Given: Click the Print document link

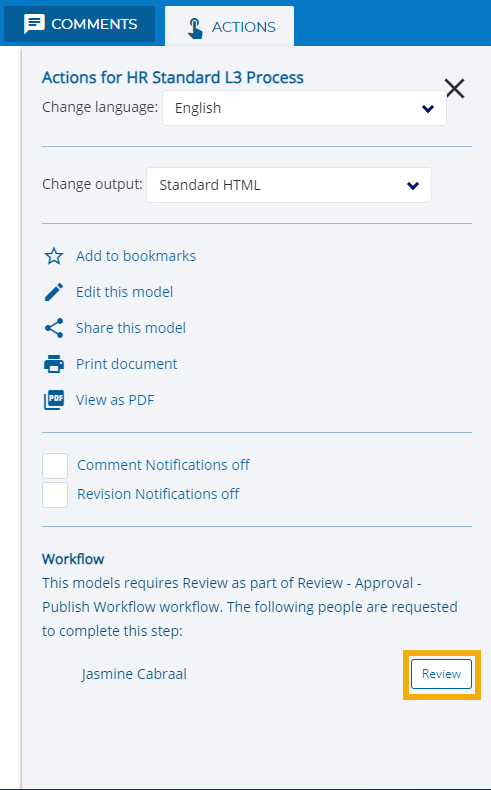Looking at the screenshot, I should tap(126, 364).
